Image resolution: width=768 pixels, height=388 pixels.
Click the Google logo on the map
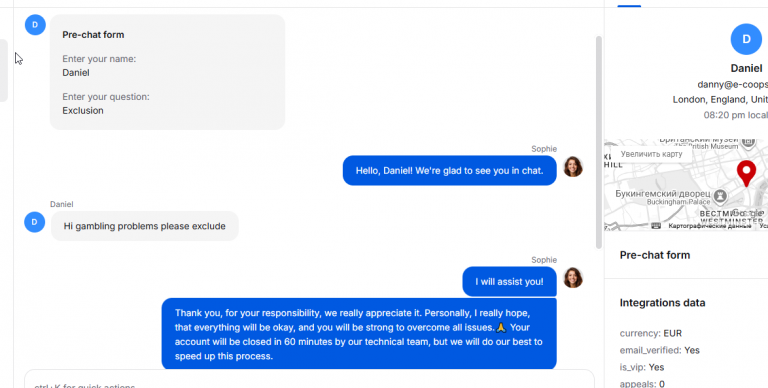pos(748,213)
